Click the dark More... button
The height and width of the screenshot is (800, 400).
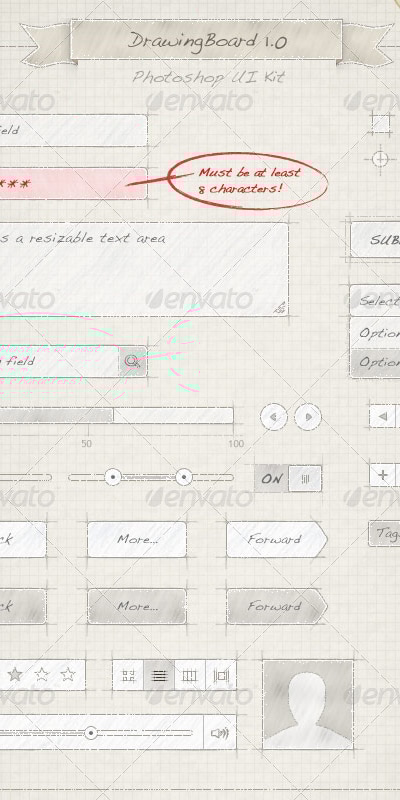click(x=137, y=606)
